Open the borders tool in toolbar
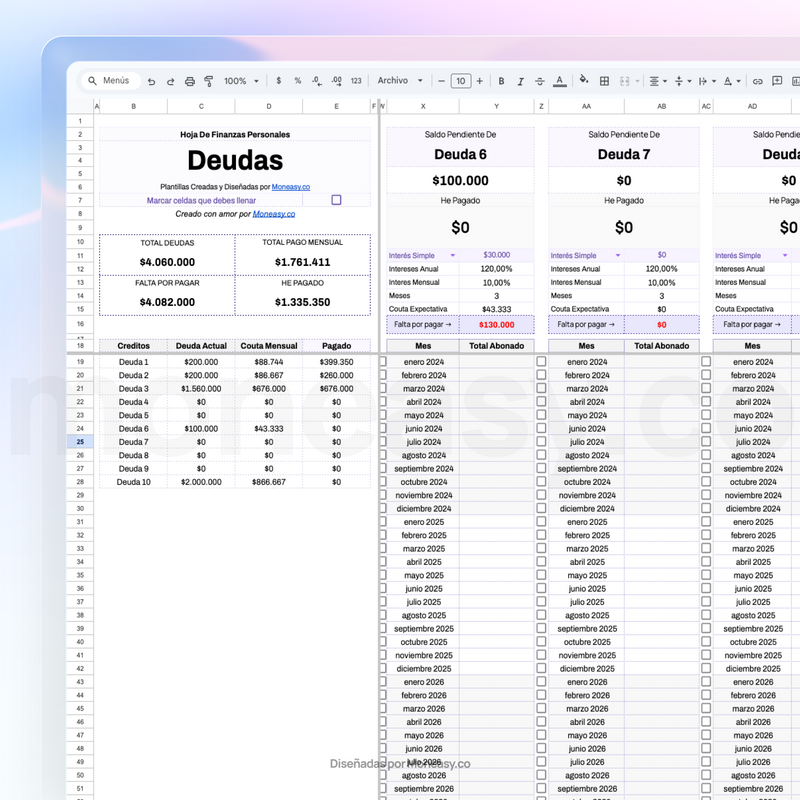The width and height of the screenshot is (800, 800). pos(606,81)
